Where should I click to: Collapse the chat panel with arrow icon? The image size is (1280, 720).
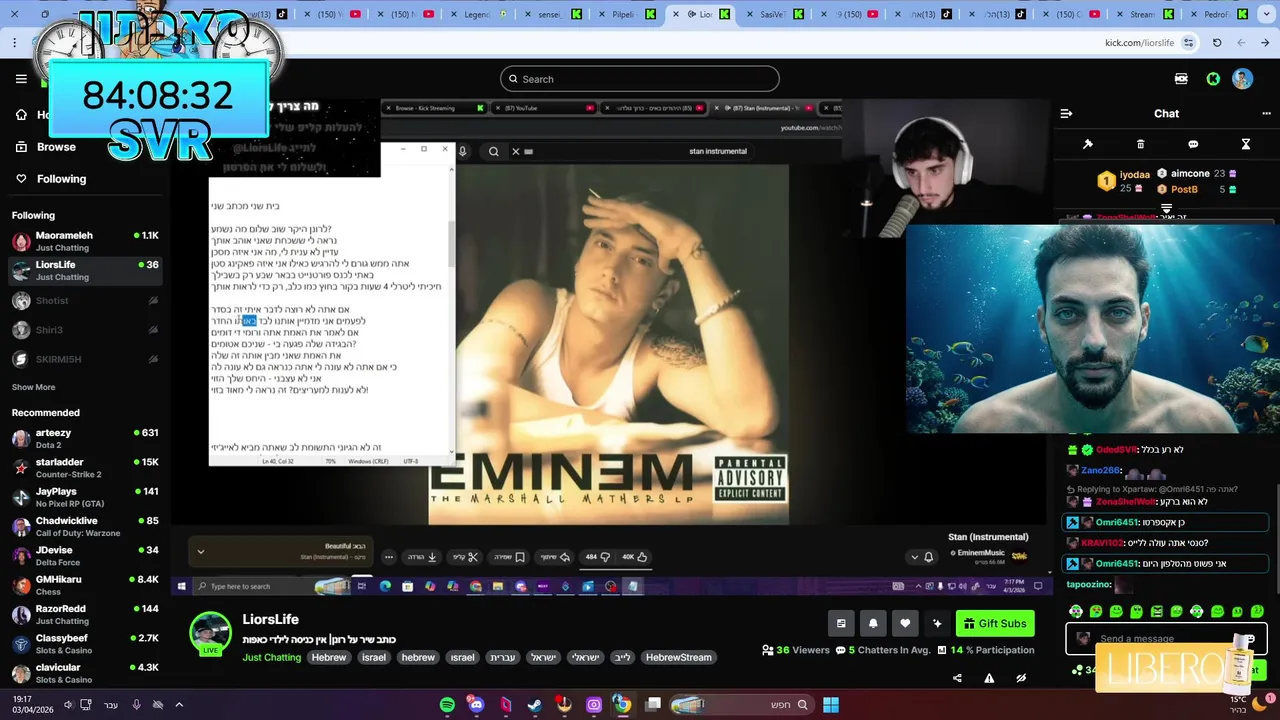pyautogui.click(x=1066, y=114)
